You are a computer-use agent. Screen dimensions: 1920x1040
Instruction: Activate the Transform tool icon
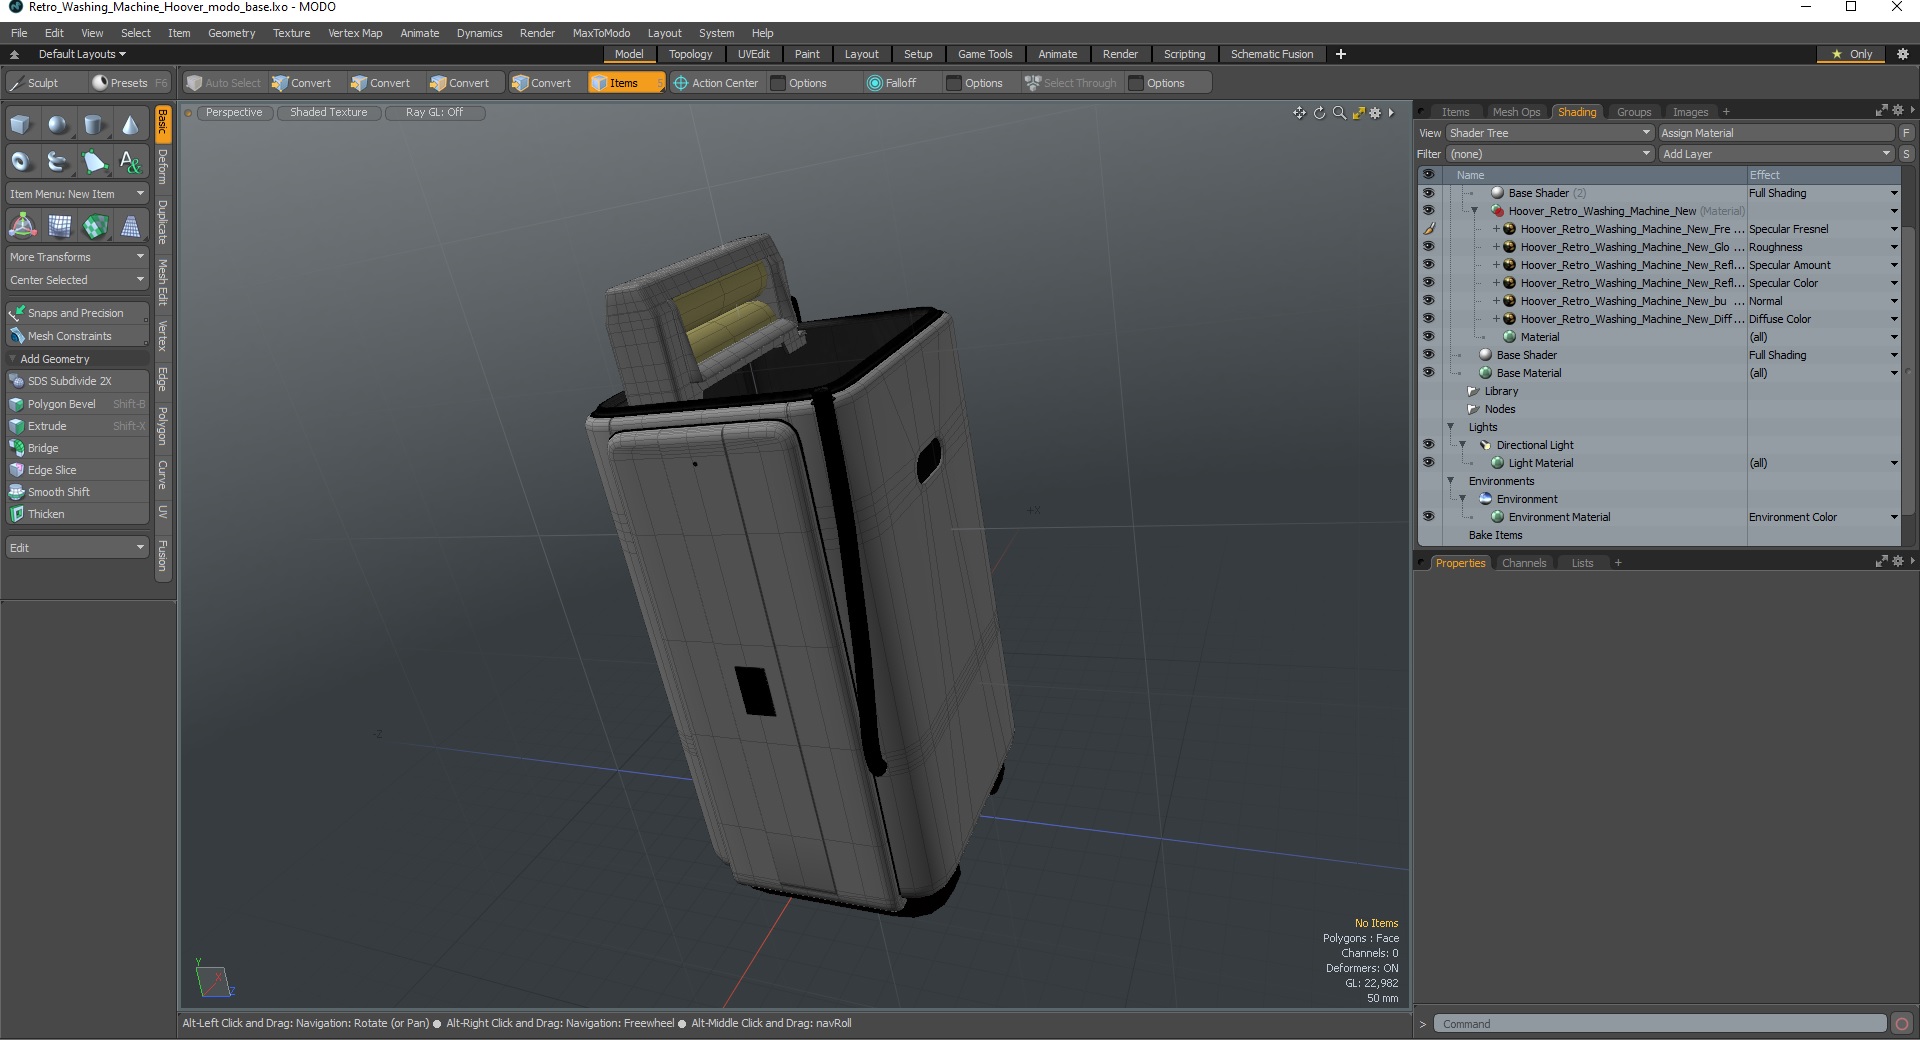click(22, 226)
